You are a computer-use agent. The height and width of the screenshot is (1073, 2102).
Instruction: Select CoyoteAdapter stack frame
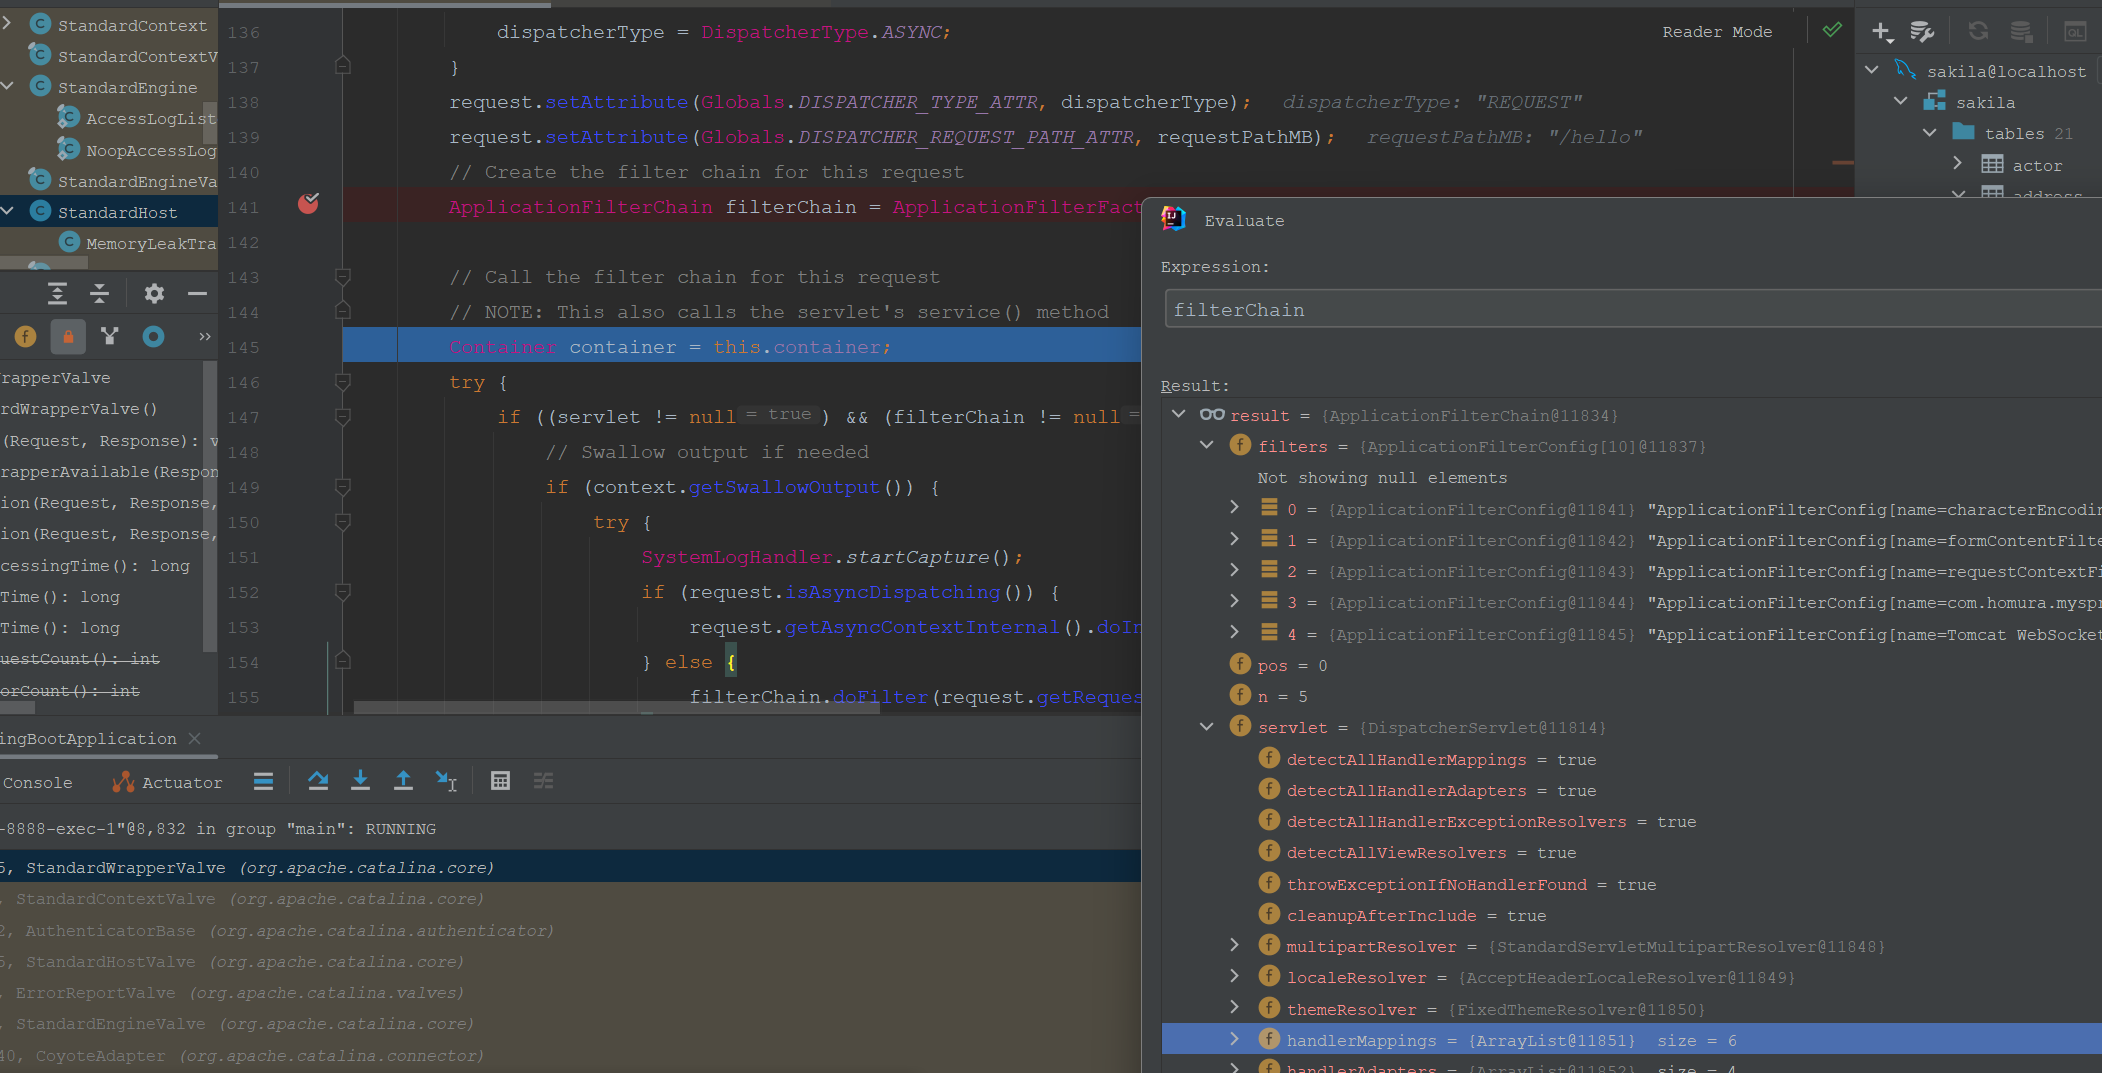(x=570, y=1055)
